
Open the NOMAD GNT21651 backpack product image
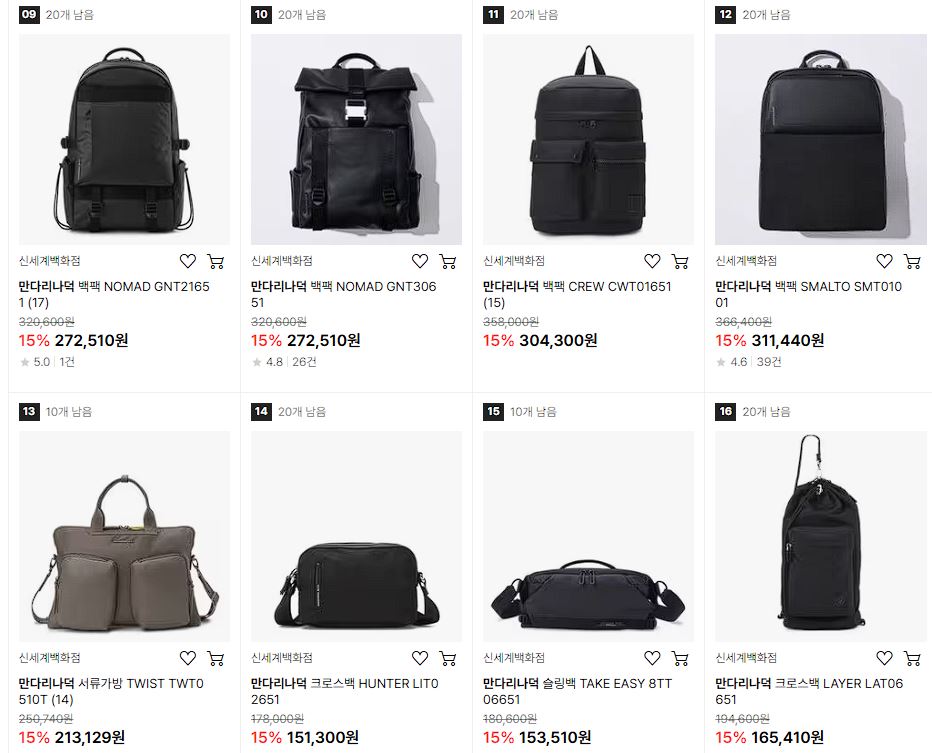point(124,139)
